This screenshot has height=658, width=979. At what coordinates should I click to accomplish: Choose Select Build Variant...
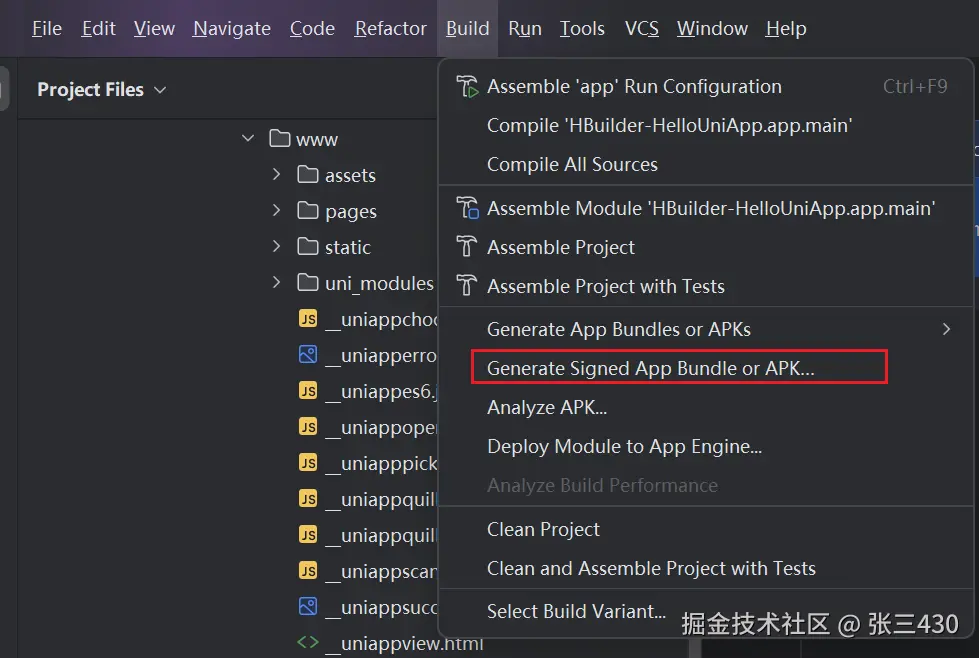tap(706, 611)
